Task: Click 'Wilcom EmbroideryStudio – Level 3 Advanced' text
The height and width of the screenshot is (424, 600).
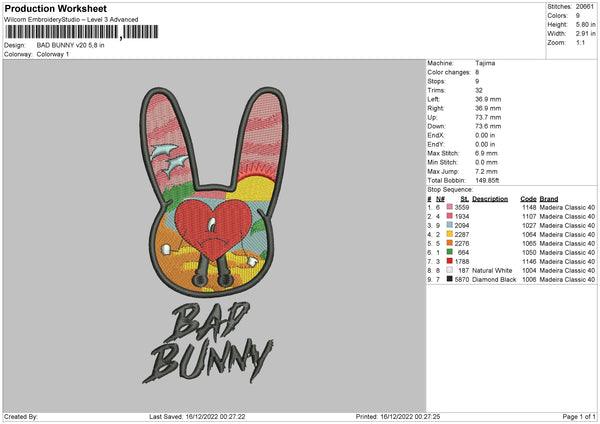Action: coord(71,19)
